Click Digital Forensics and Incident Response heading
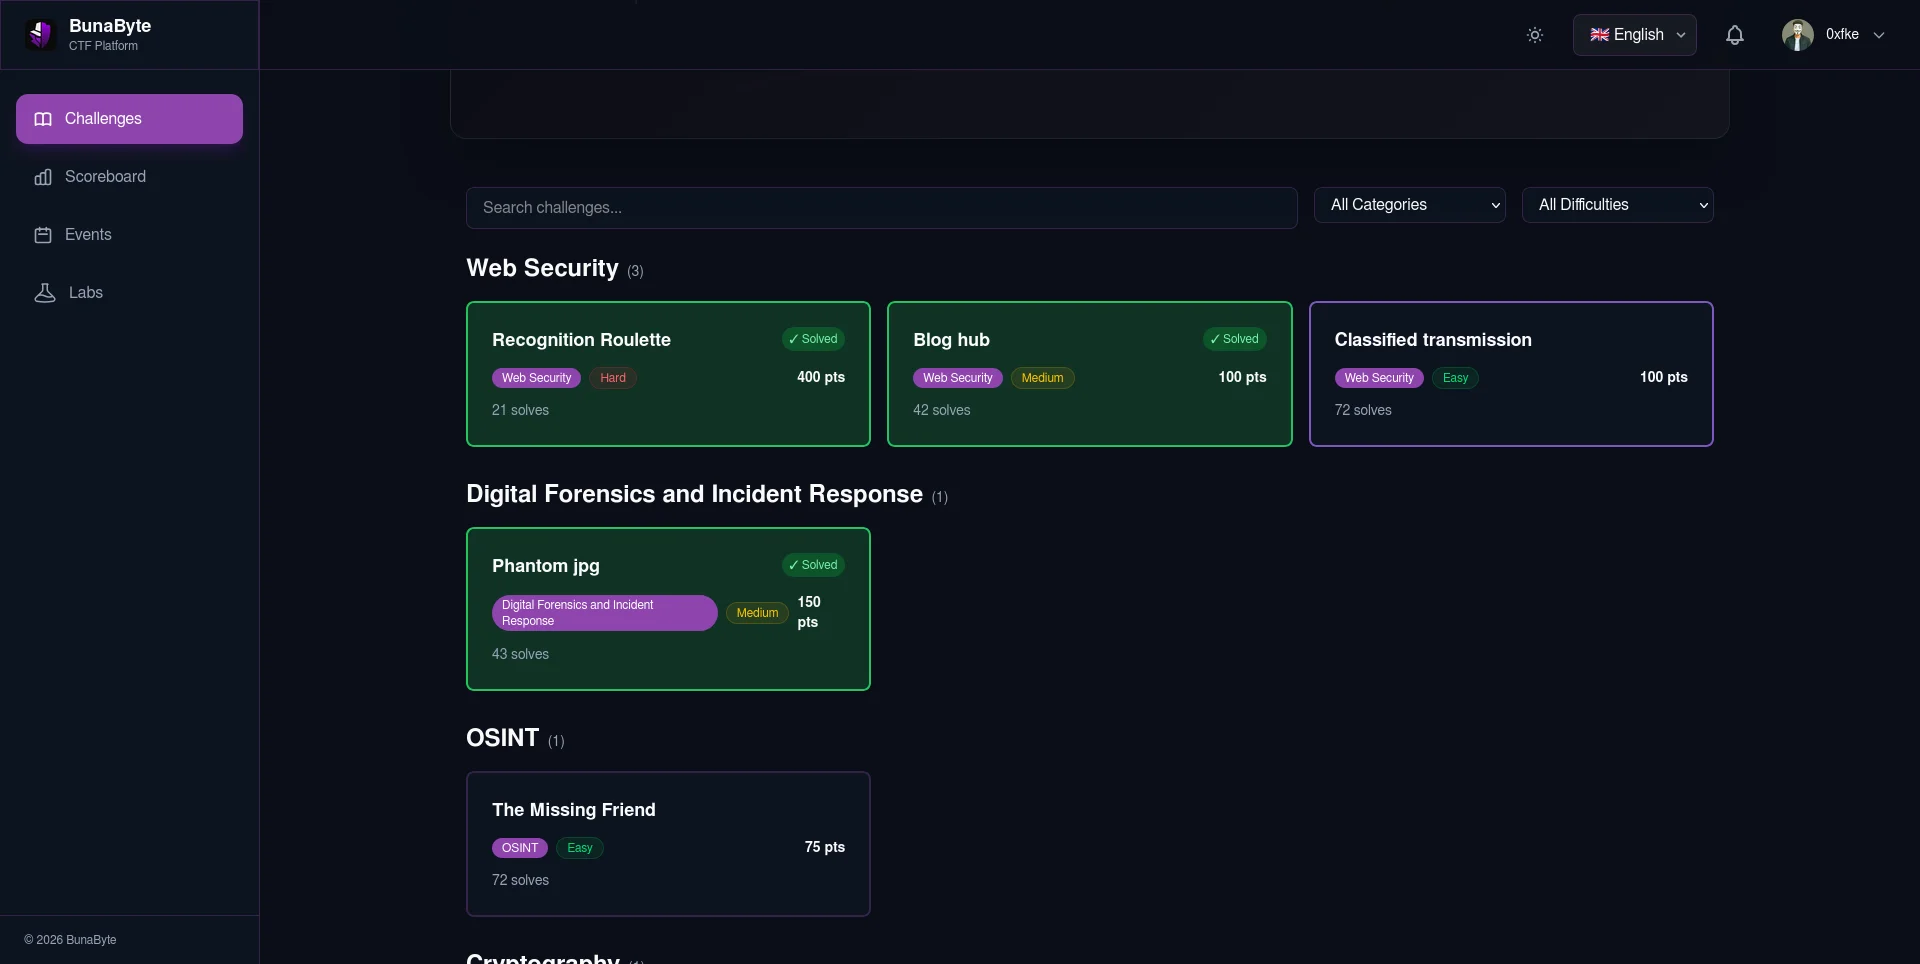 coord(694,494)
